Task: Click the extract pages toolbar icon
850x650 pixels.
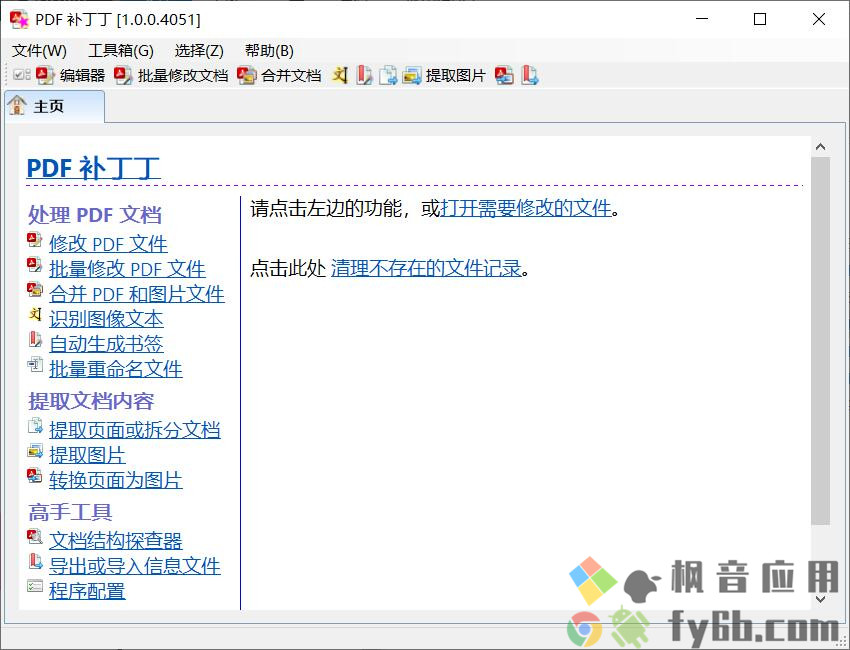Action: point(388,75)
